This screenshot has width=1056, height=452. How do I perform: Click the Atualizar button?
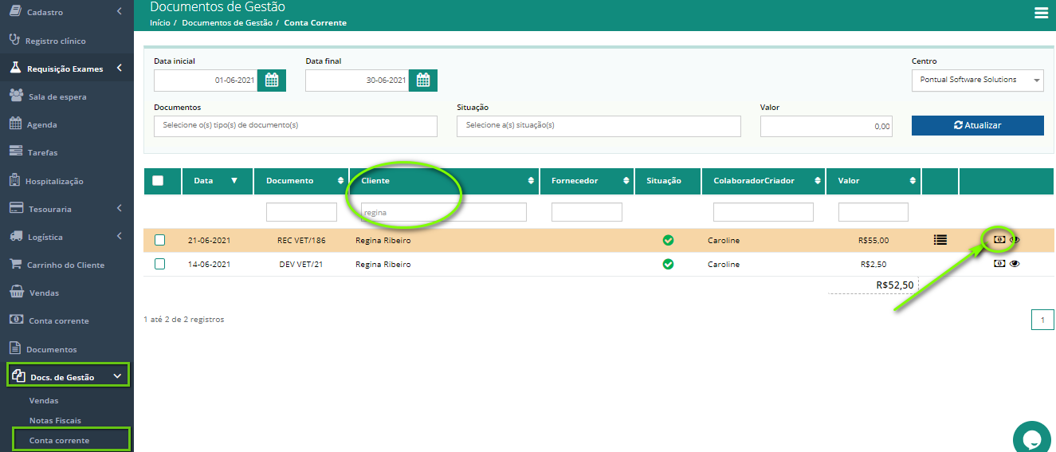click(x=978, y=125)
